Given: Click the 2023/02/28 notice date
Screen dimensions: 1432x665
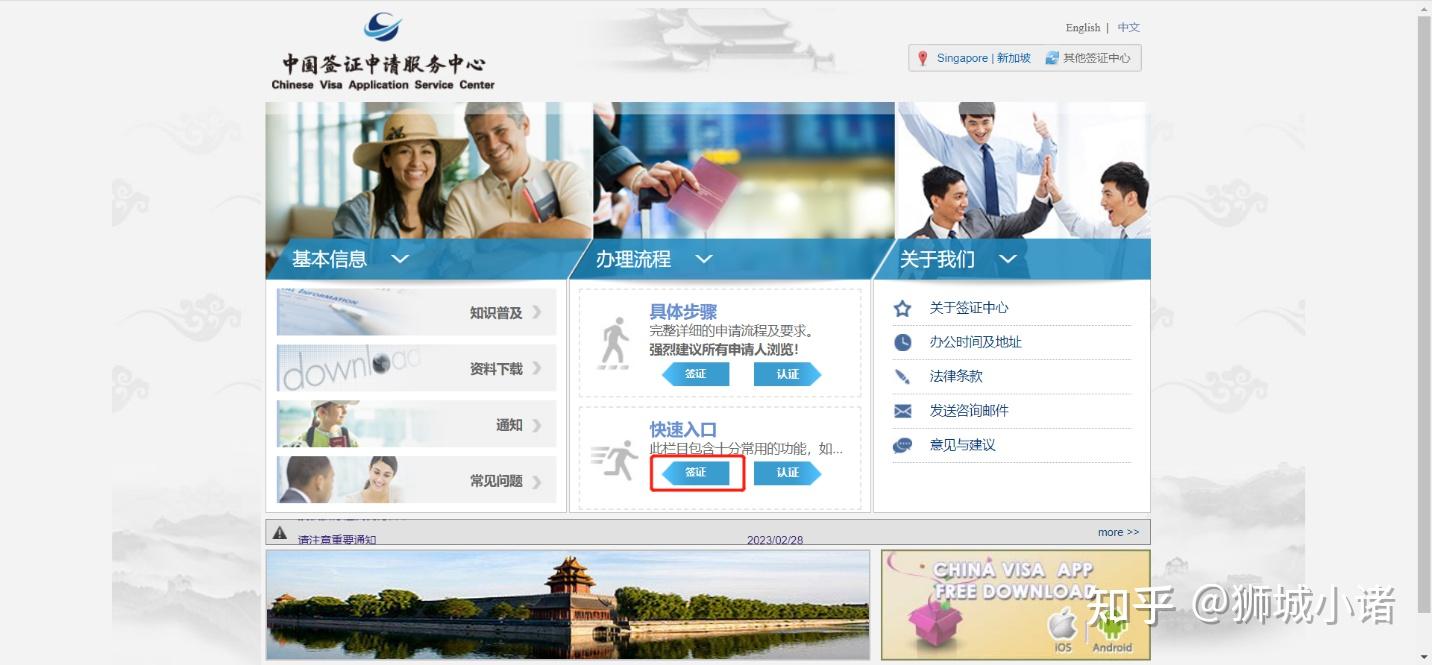Looking at the screenshot, I should (775, 540).
